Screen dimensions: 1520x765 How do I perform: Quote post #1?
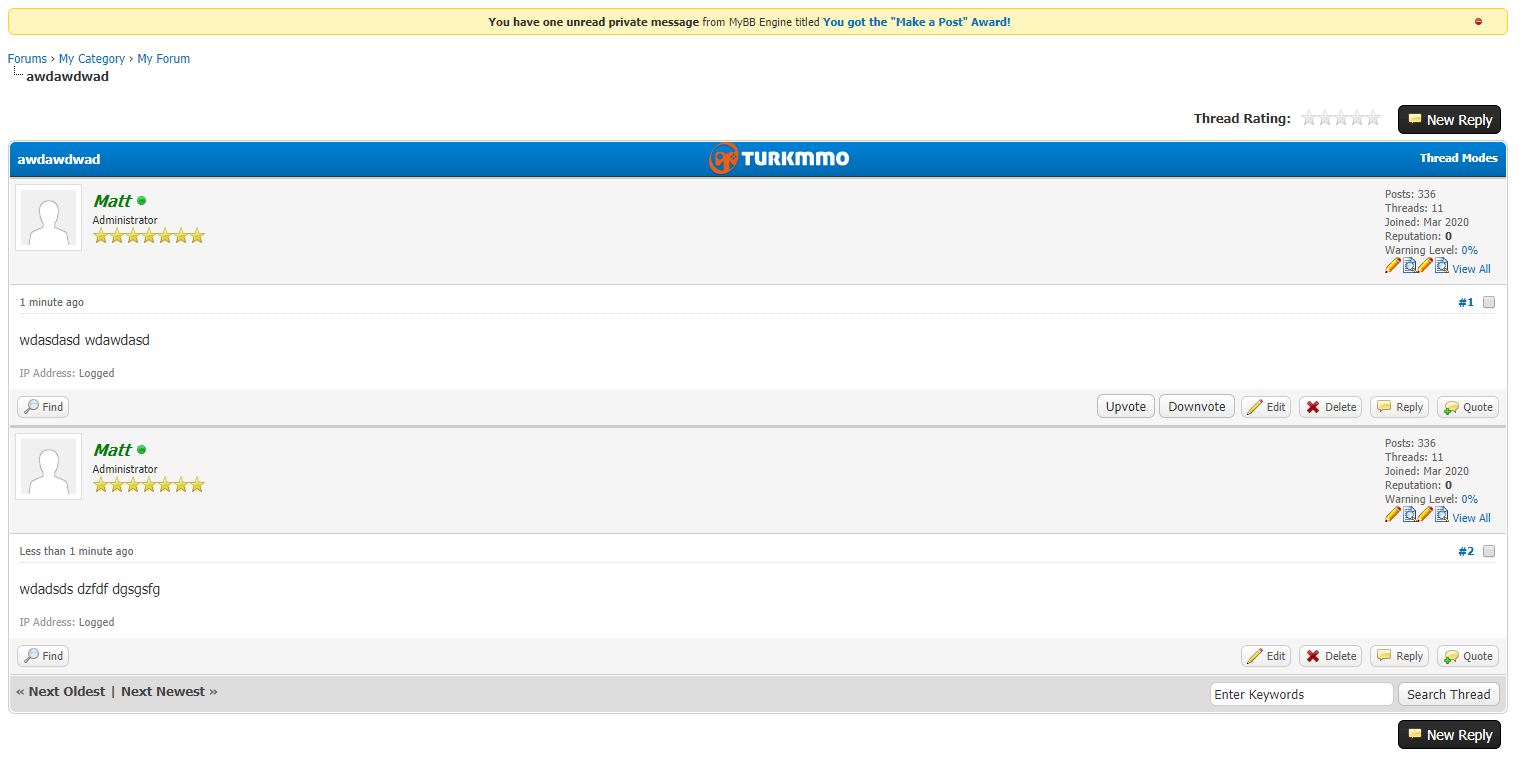point(1468,407)
